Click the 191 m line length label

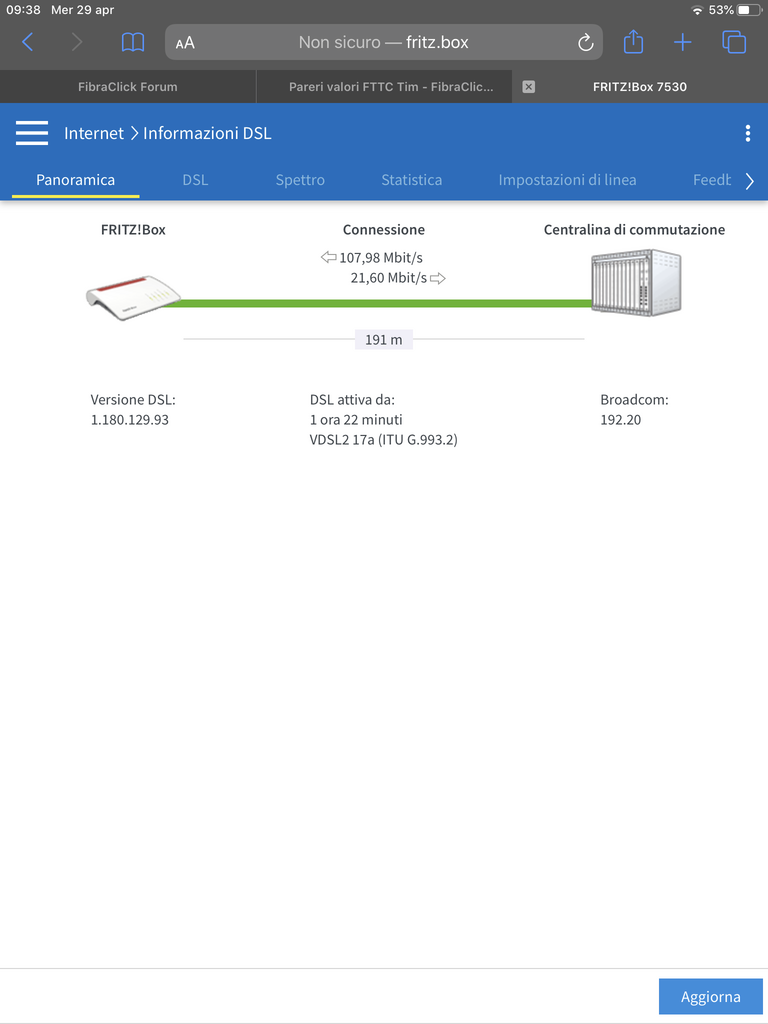384,340
